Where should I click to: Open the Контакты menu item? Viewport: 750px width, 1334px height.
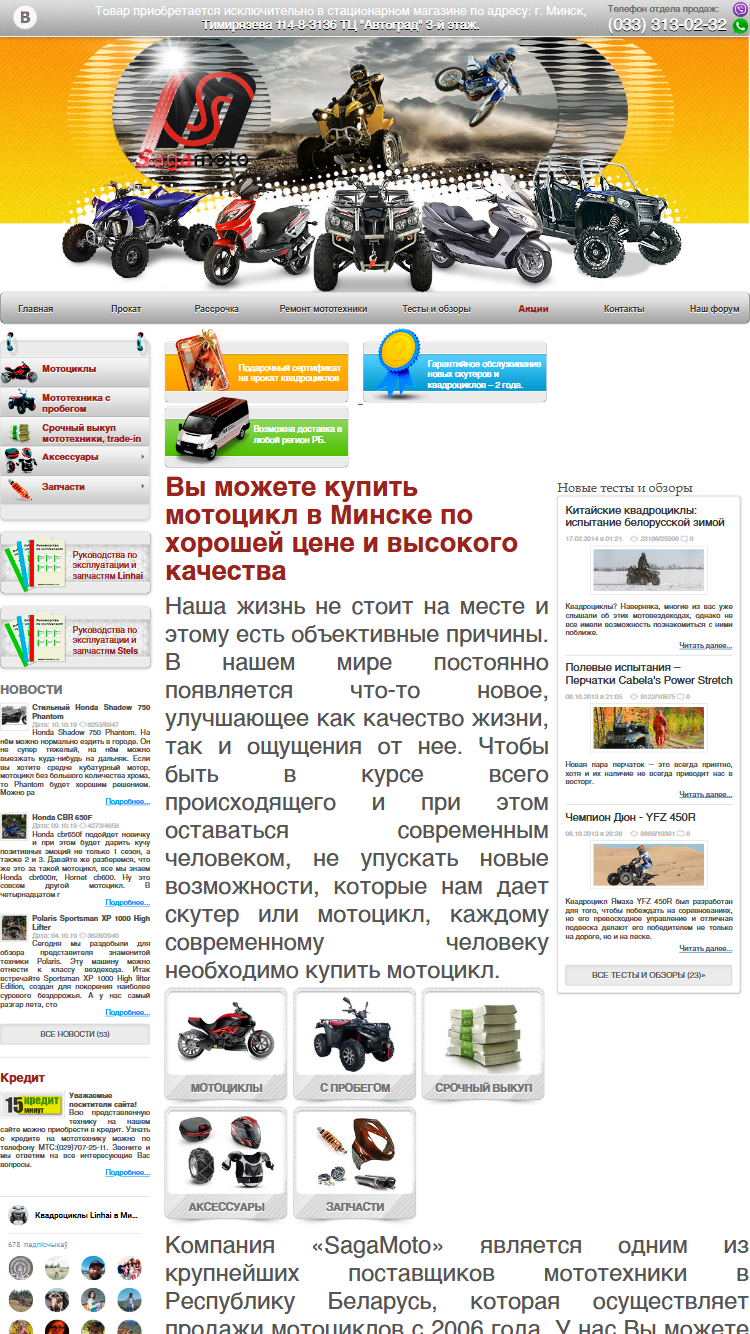624,309
